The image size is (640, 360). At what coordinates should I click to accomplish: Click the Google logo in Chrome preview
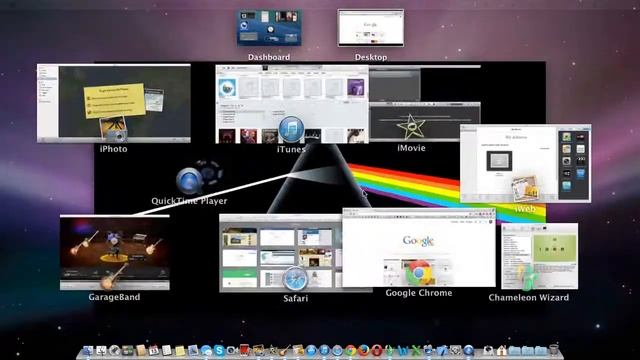coord(418,241)
